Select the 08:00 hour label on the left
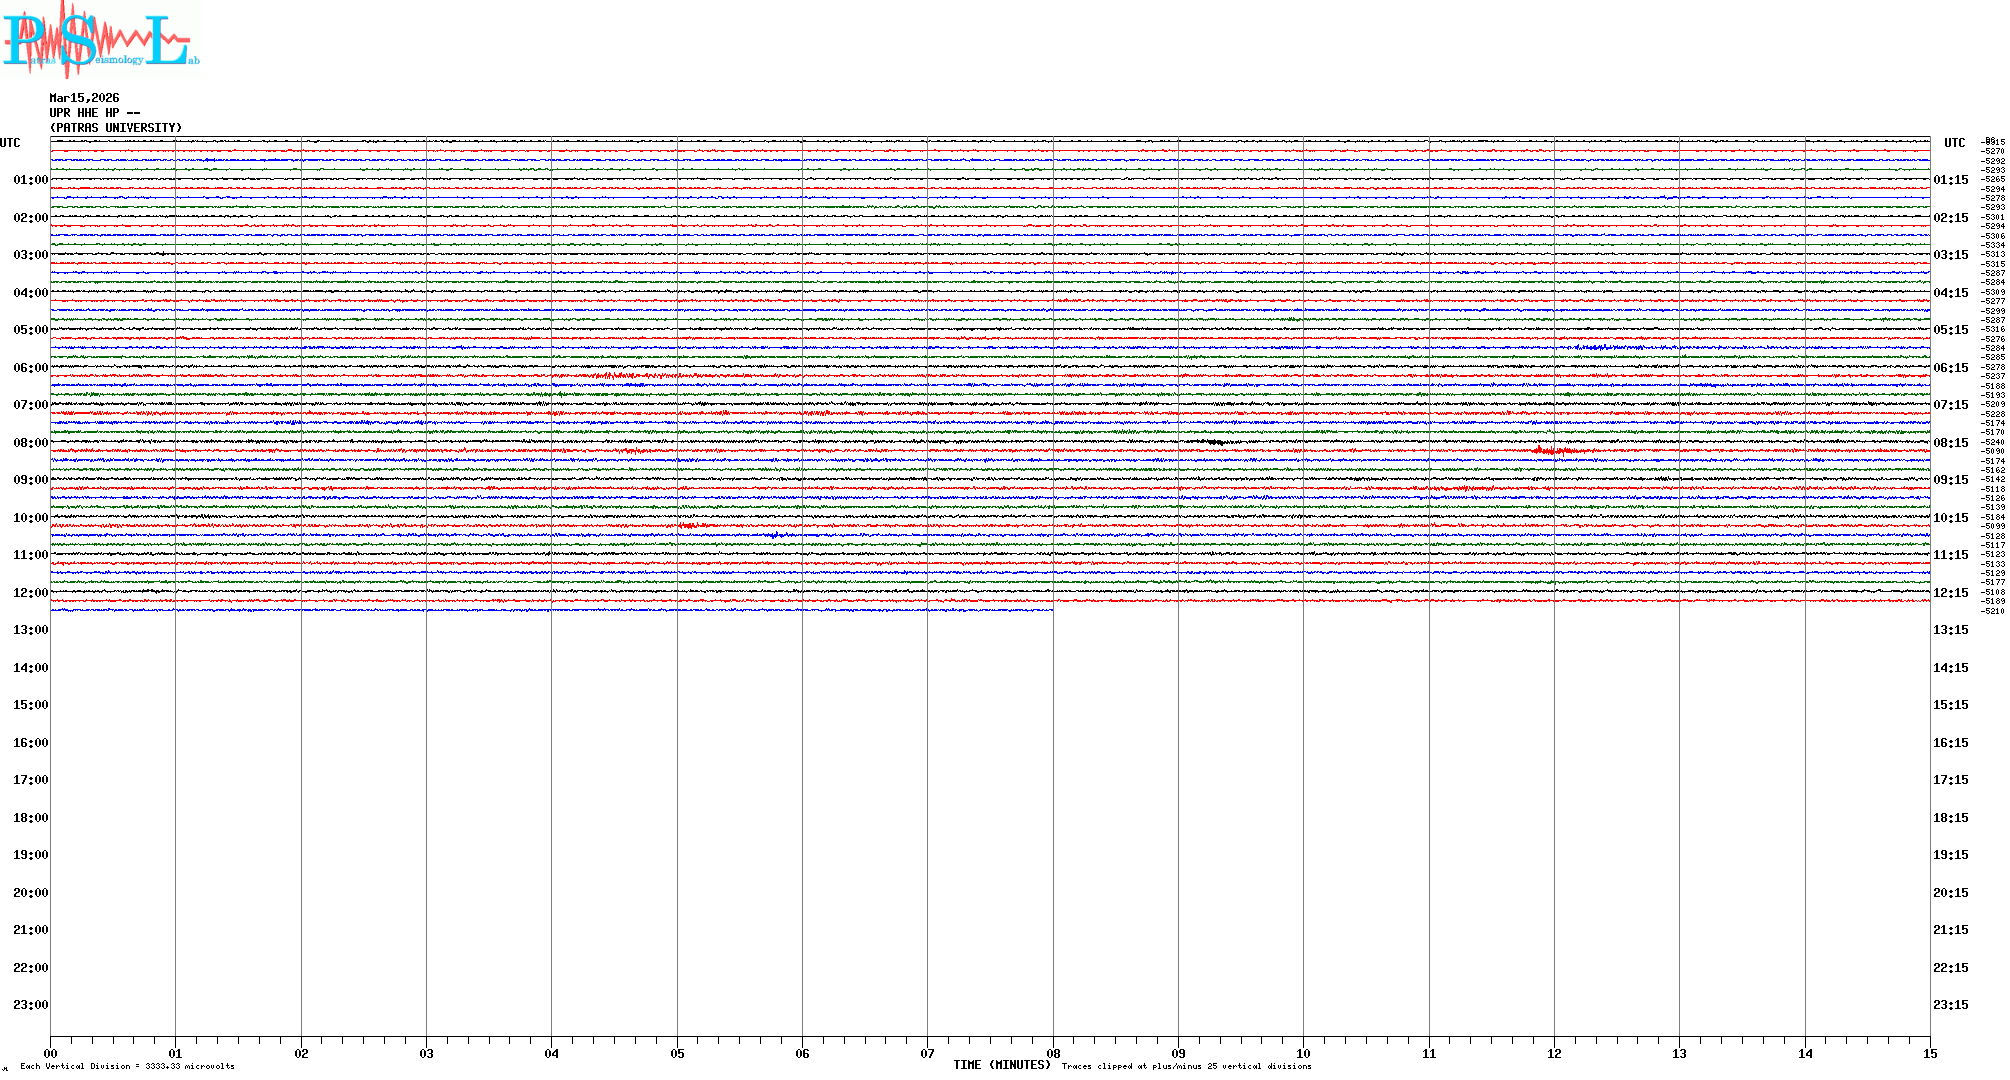The height and width of the screenshot is (1080, 2010). coord(30,443)
